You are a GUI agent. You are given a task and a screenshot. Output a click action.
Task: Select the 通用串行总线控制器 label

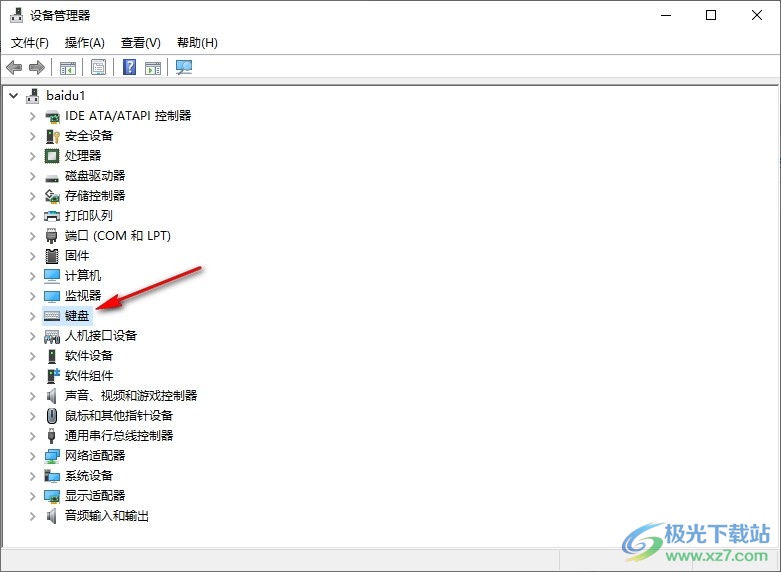pos(119,435)
